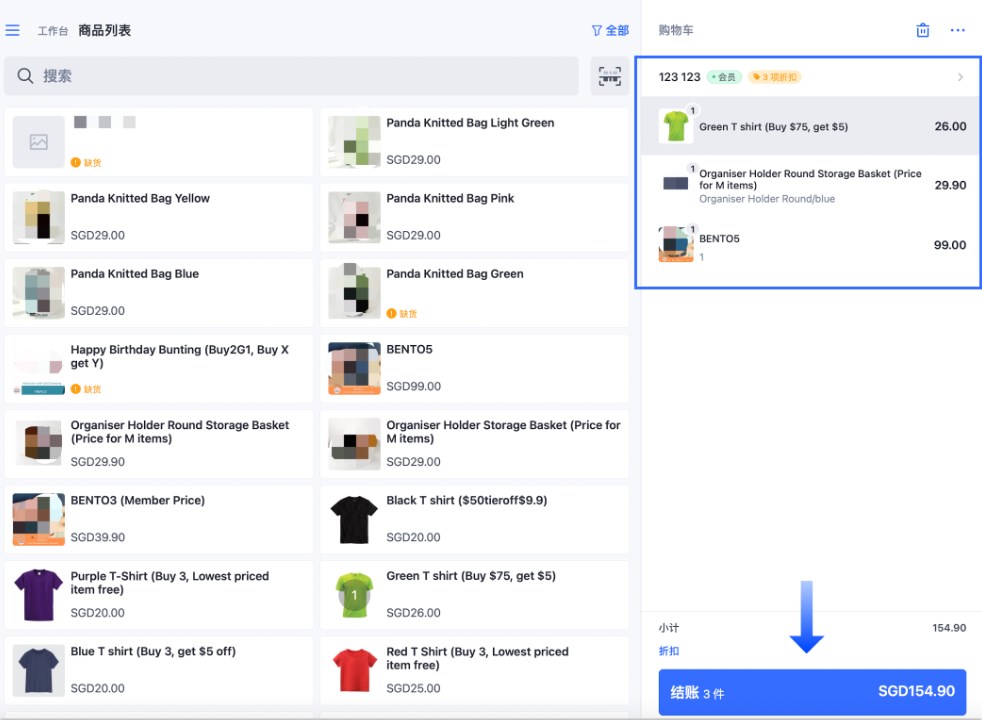Clear the cart with the trash icon
Screen dimensions: 982x720
click(x=923, y=30)
